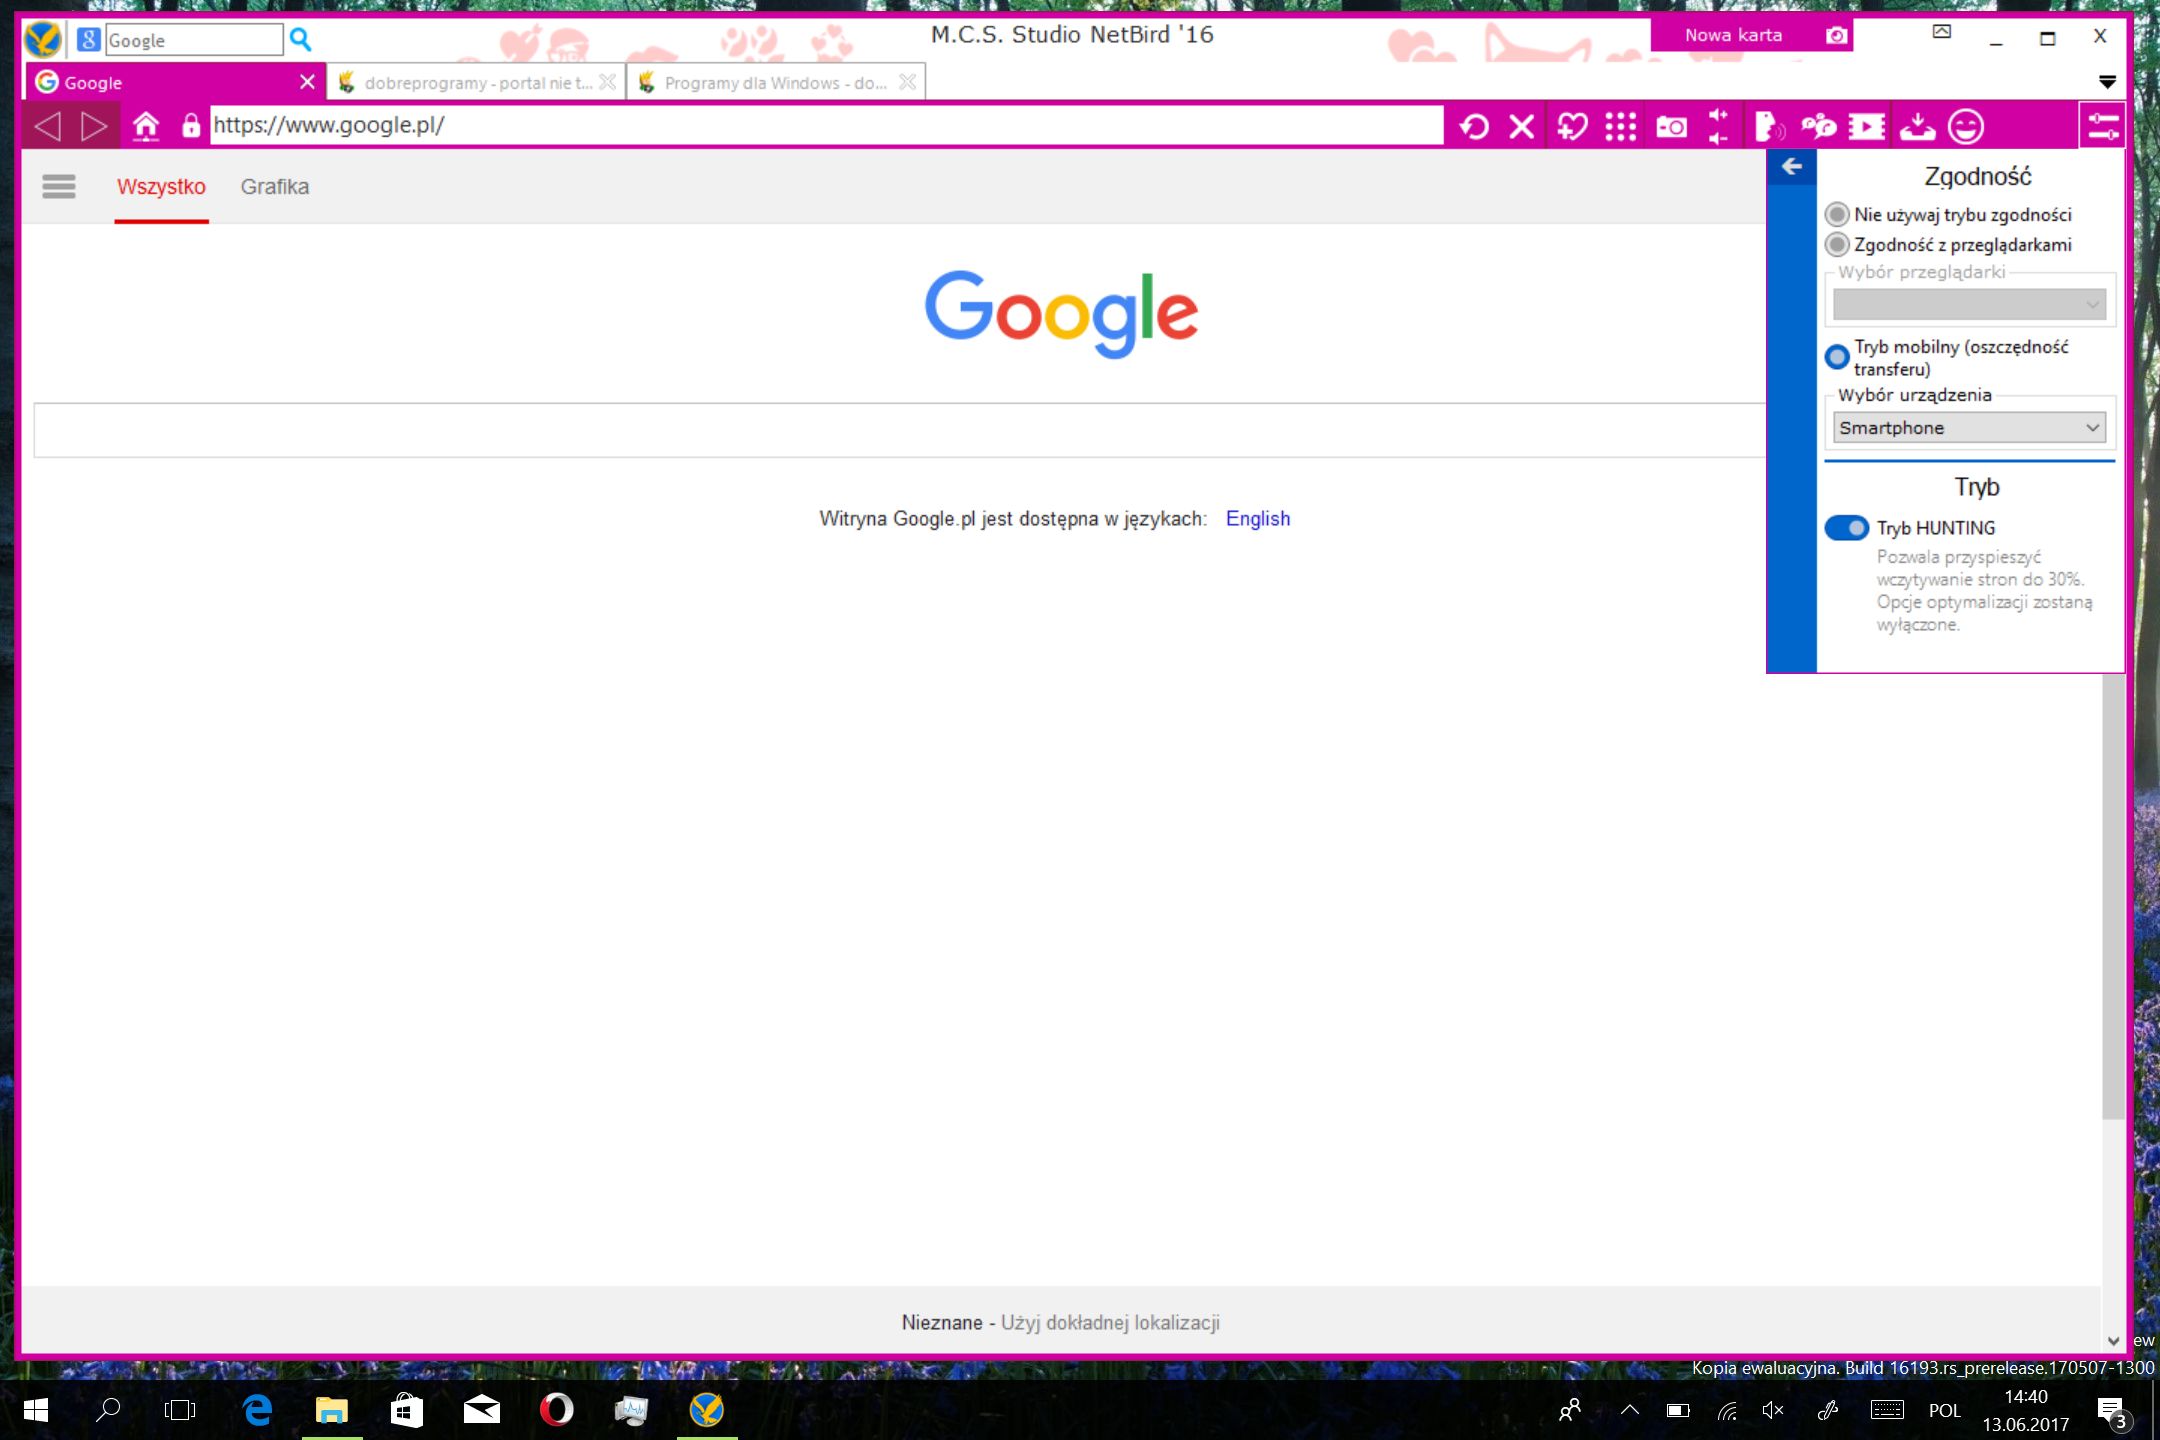Viewport: 2160px width, 1440px height.
Task: Expand the tab list arrow below window controls
Action: coord(2107,82)
